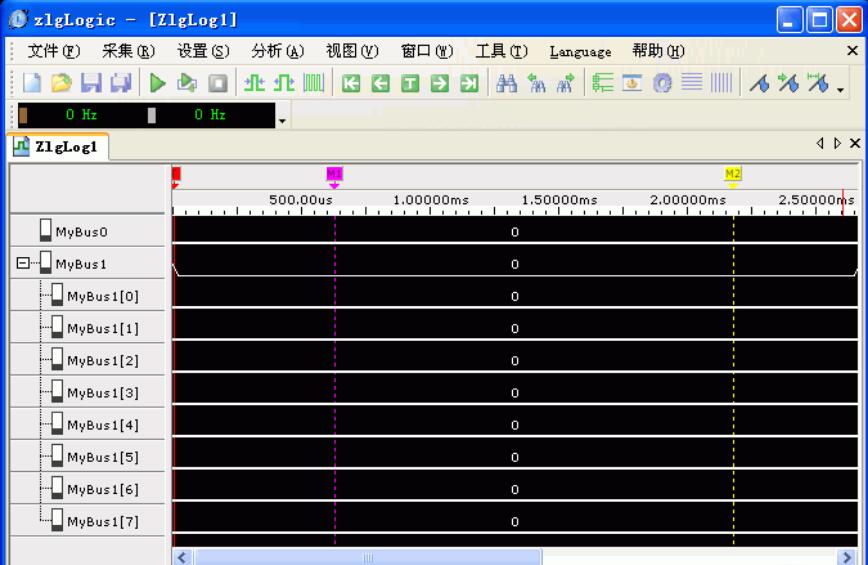
Task: Click the 2.00000ms label on the time ruler
Action: click(x=688, y=200)
